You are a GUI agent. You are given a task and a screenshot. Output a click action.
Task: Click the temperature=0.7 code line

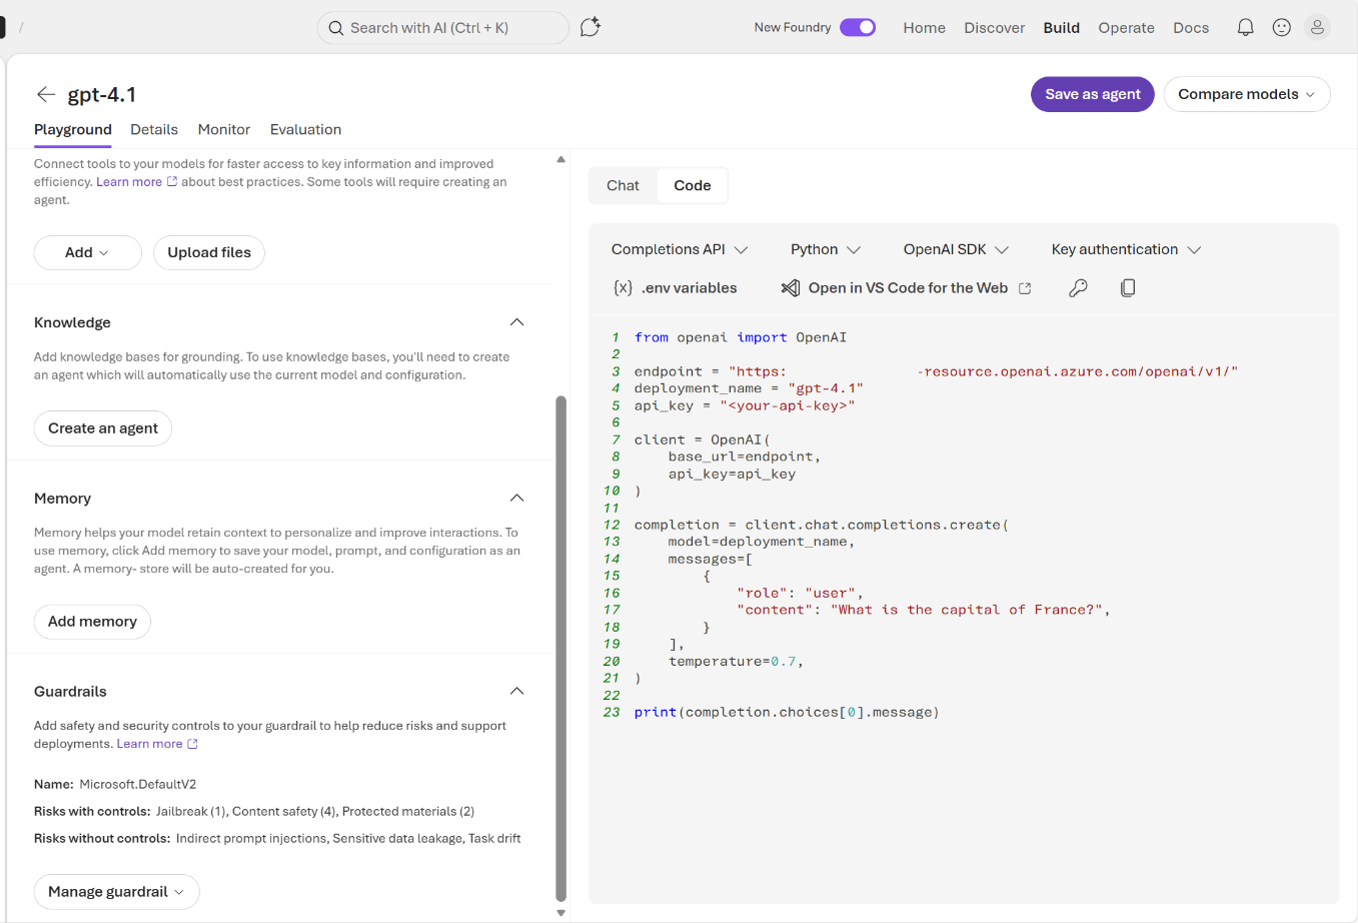(x=736, y=661)
